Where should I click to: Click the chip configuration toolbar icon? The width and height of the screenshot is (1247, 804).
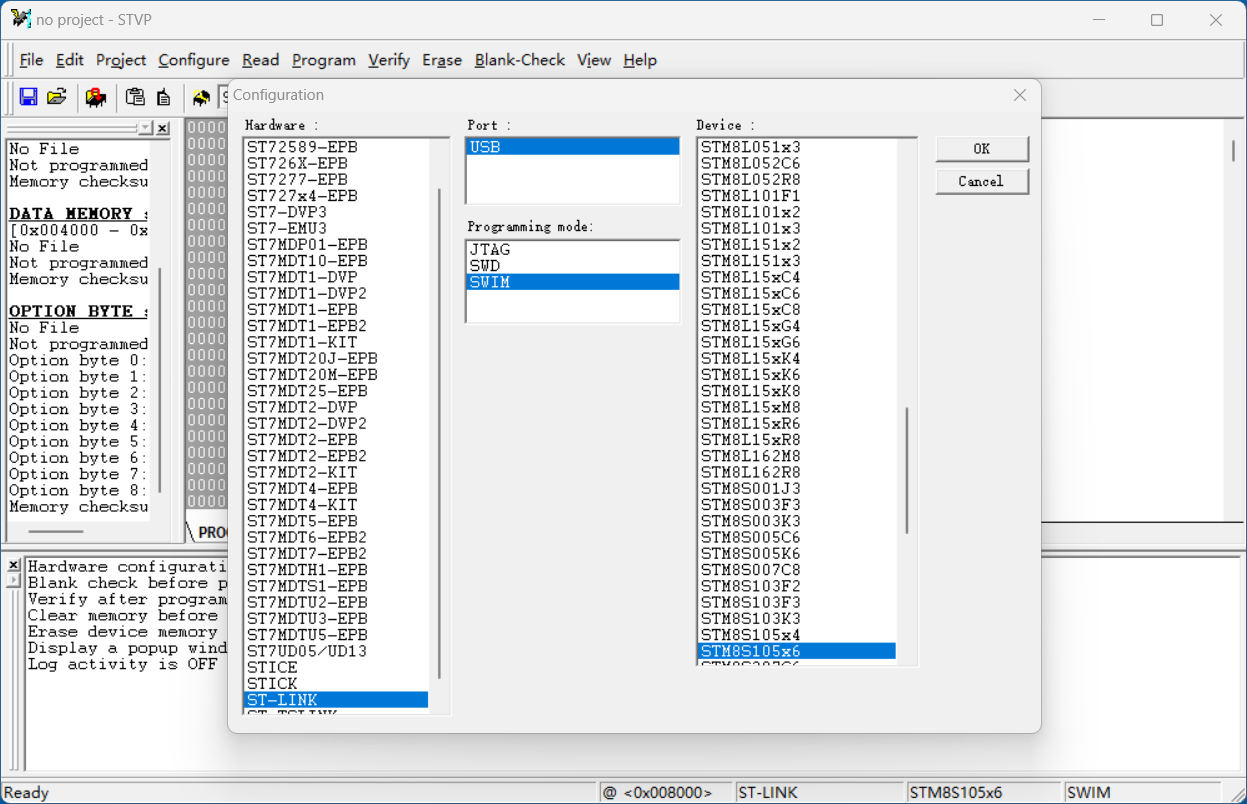click(x=96, y=97)
